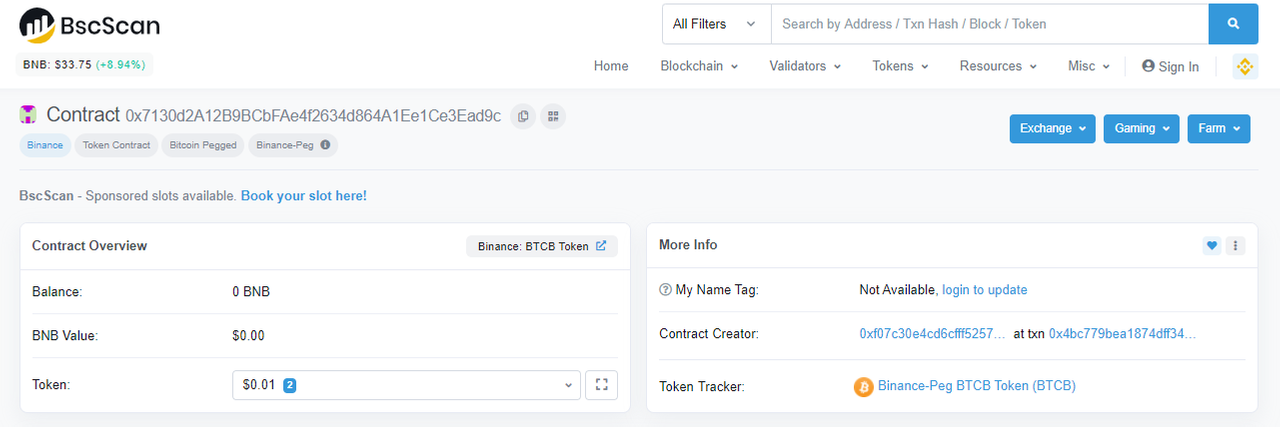Image resolution: width=1280 pixels, height=427 pixels.
Task: Click the BNB Value $0.00 text
Action: coord(248,336)
